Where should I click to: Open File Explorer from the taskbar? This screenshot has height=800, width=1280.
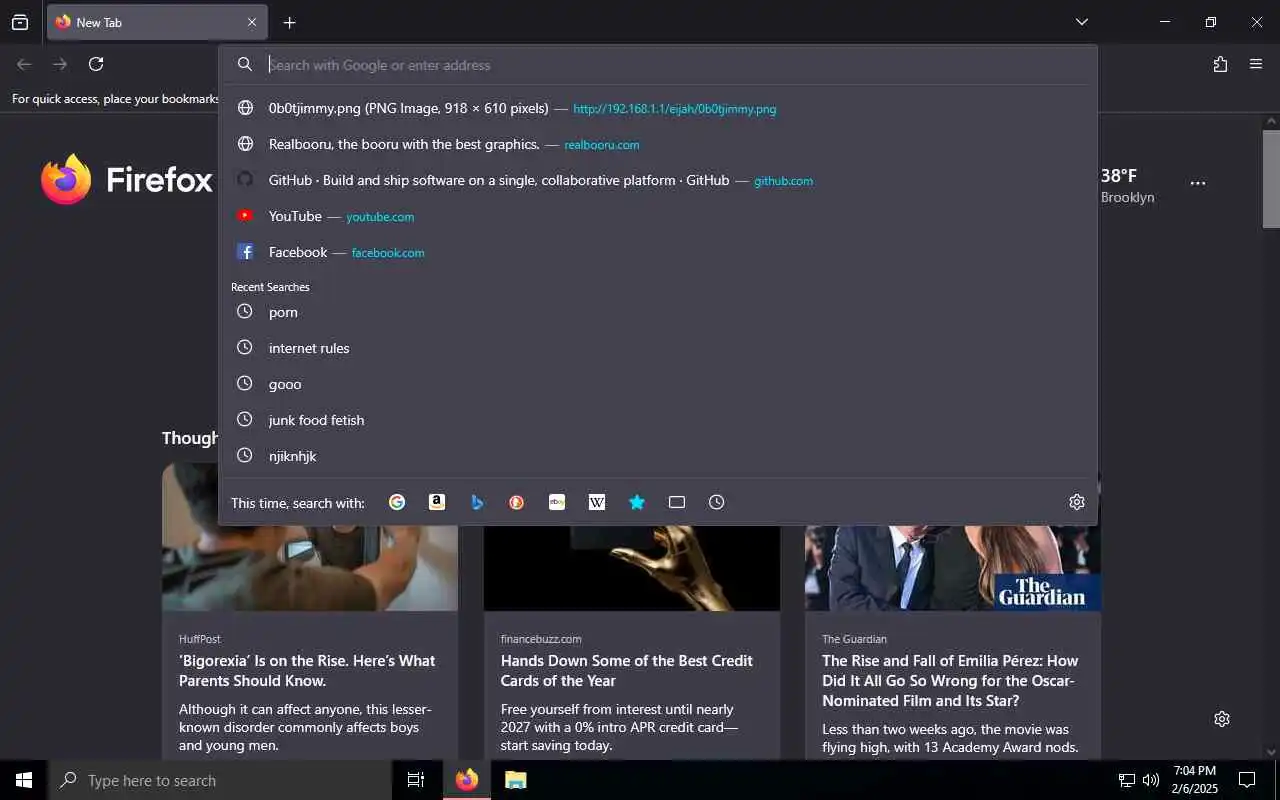point(515,780)
